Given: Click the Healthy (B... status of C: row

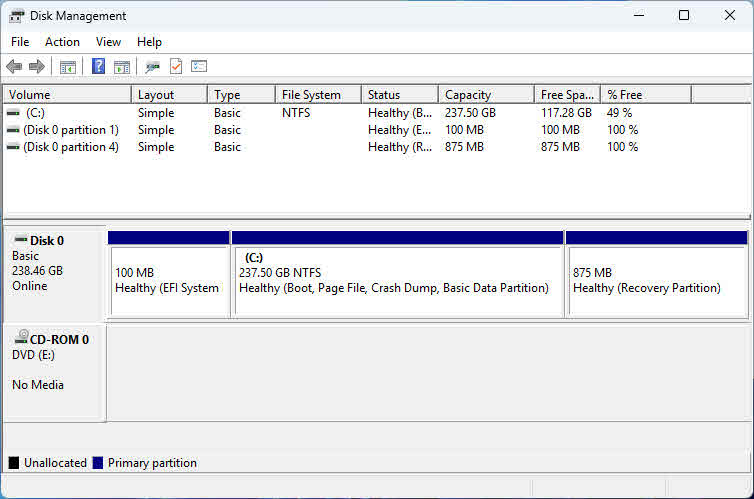Looking at the screenshot, I should 400,113.
